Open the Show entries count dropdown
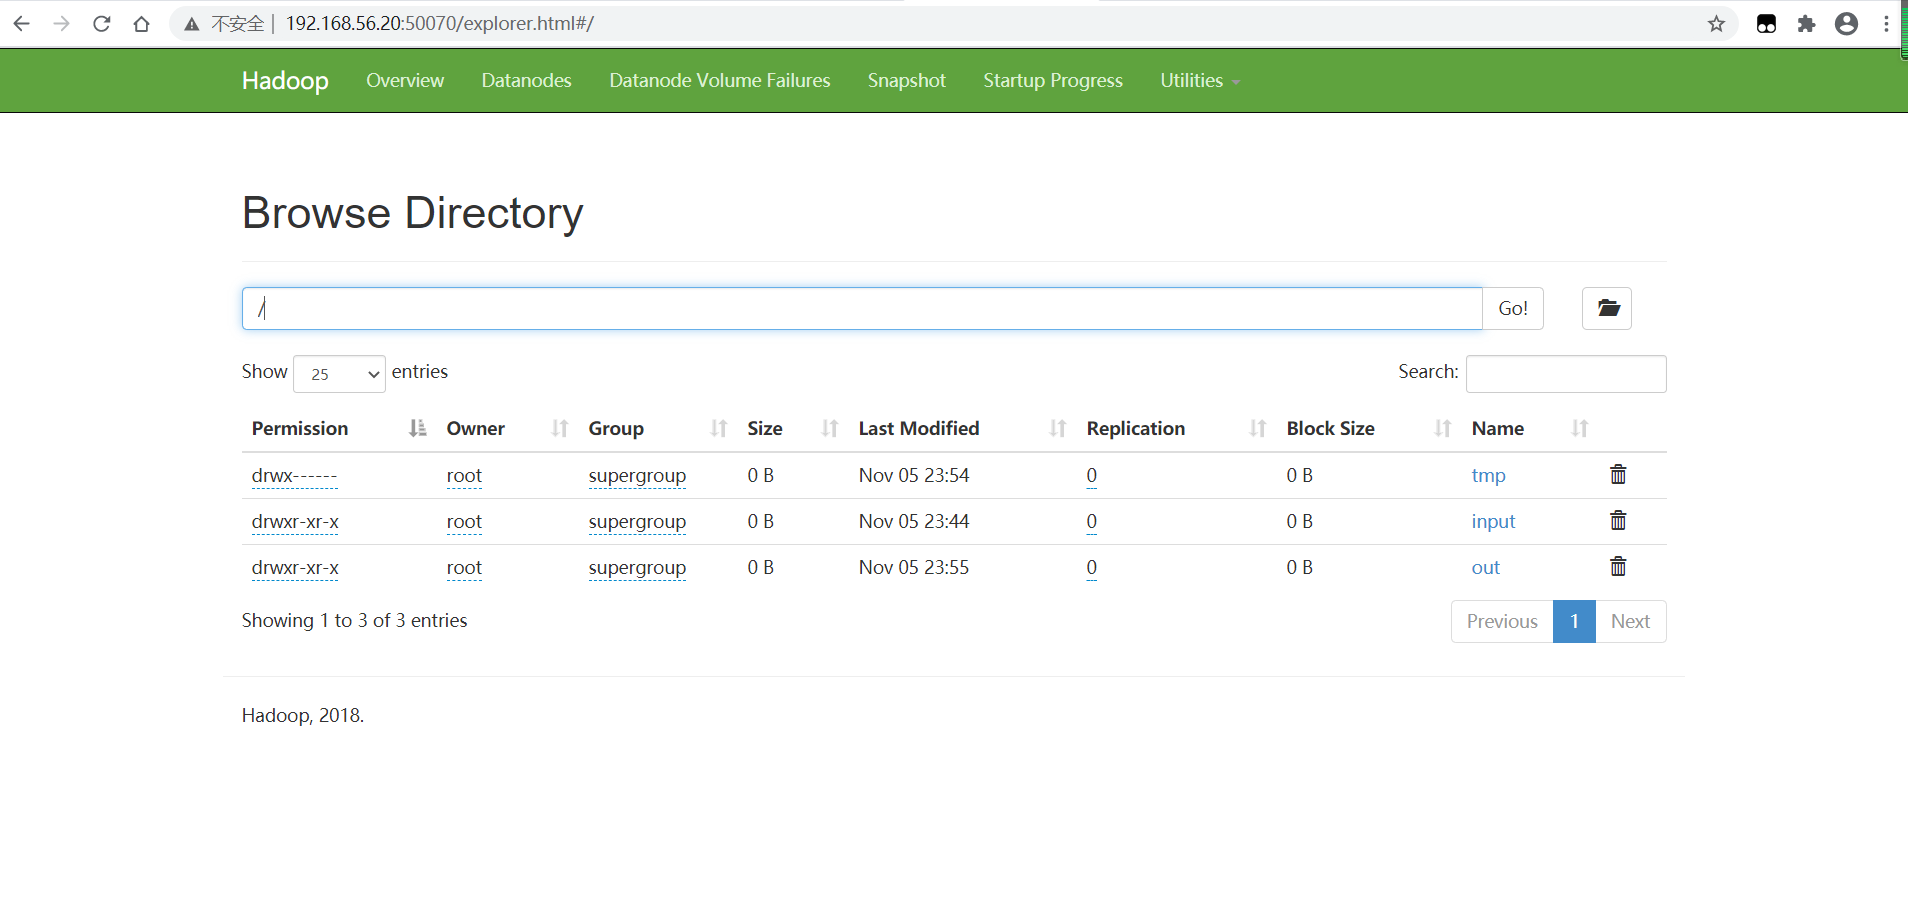Screen dimensions: 1908x911 [339, 374]
